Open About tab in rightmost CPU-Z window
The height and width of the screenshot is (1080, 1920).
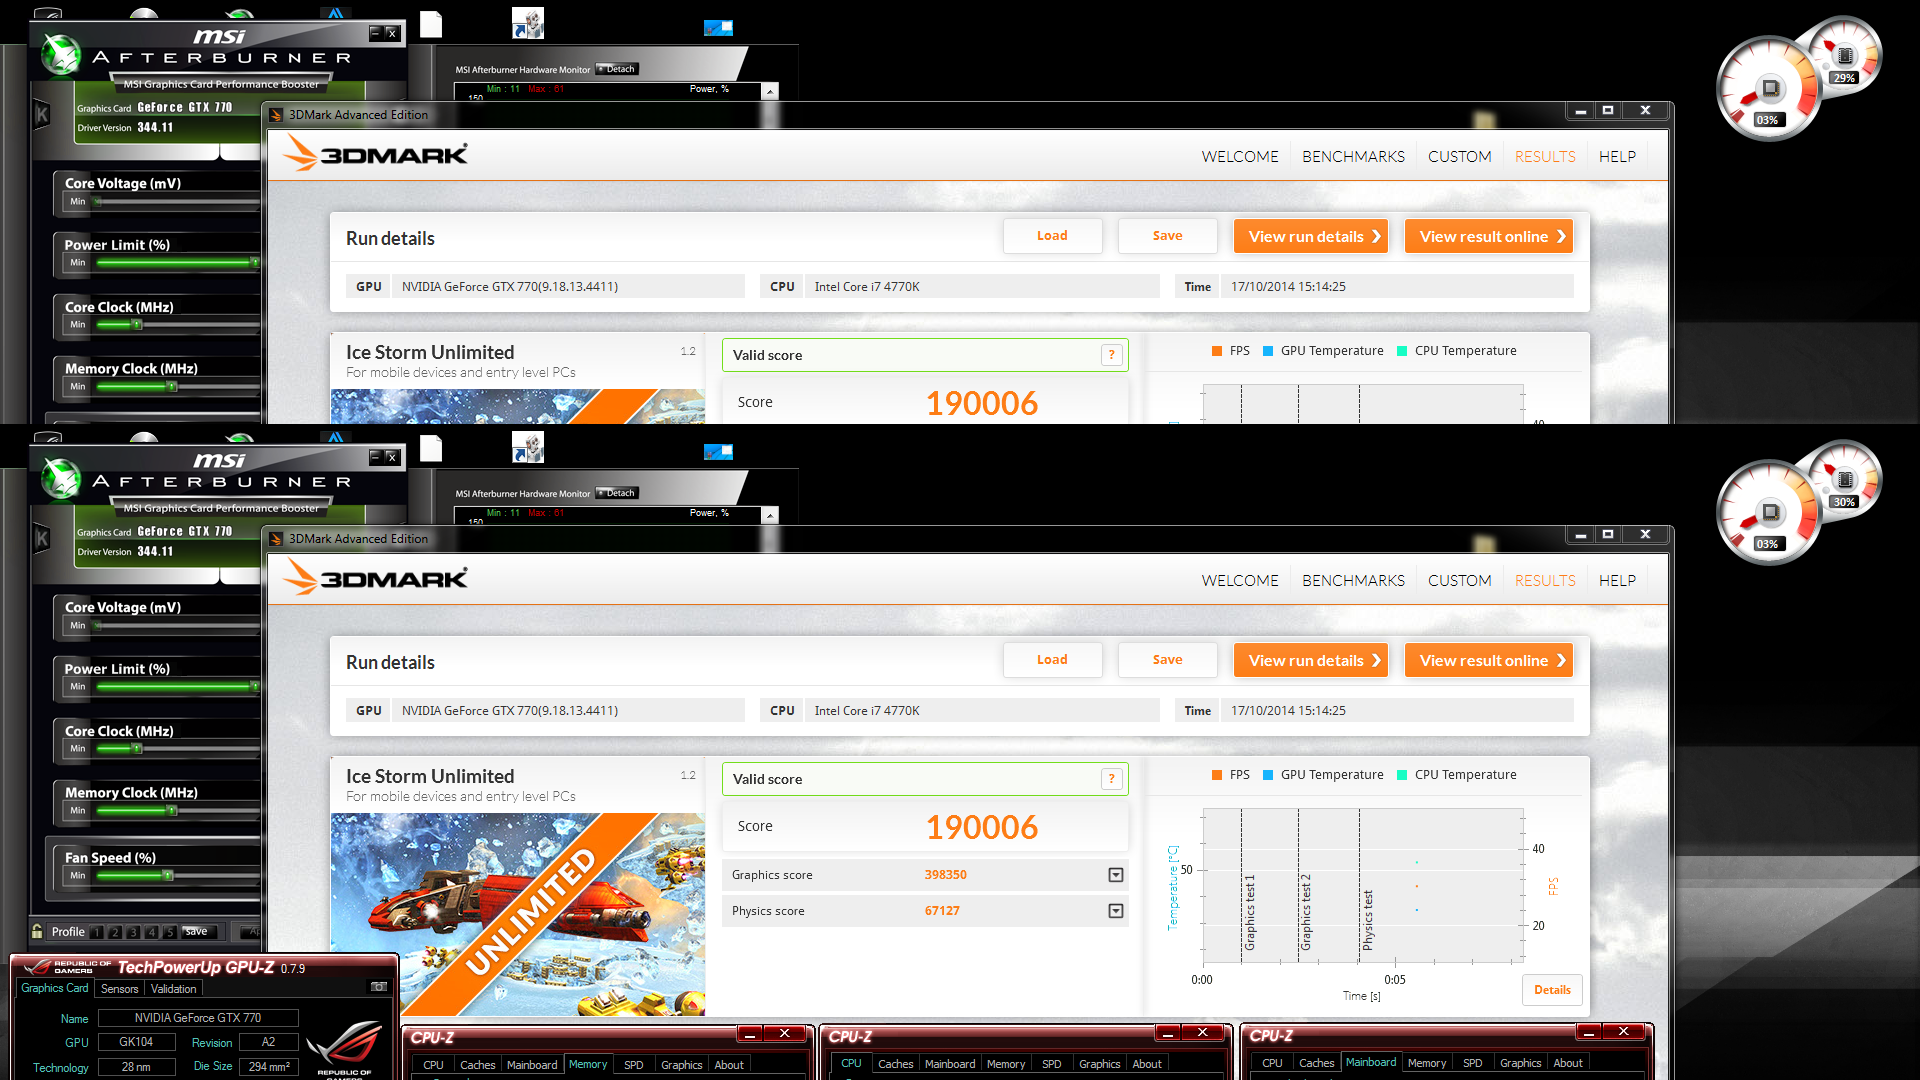(x=1568, y=1063)
